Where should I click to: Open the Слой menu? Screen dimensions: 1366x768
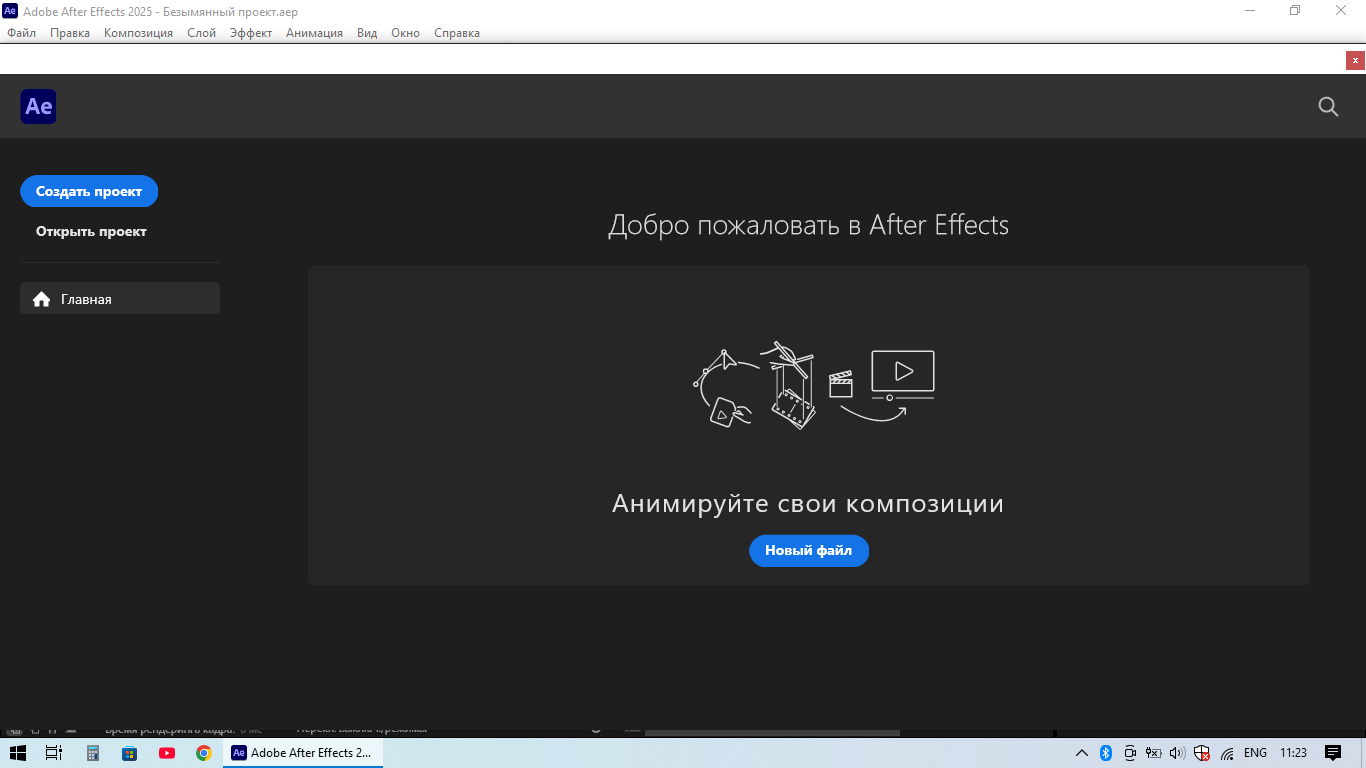(x=201, y=33)
